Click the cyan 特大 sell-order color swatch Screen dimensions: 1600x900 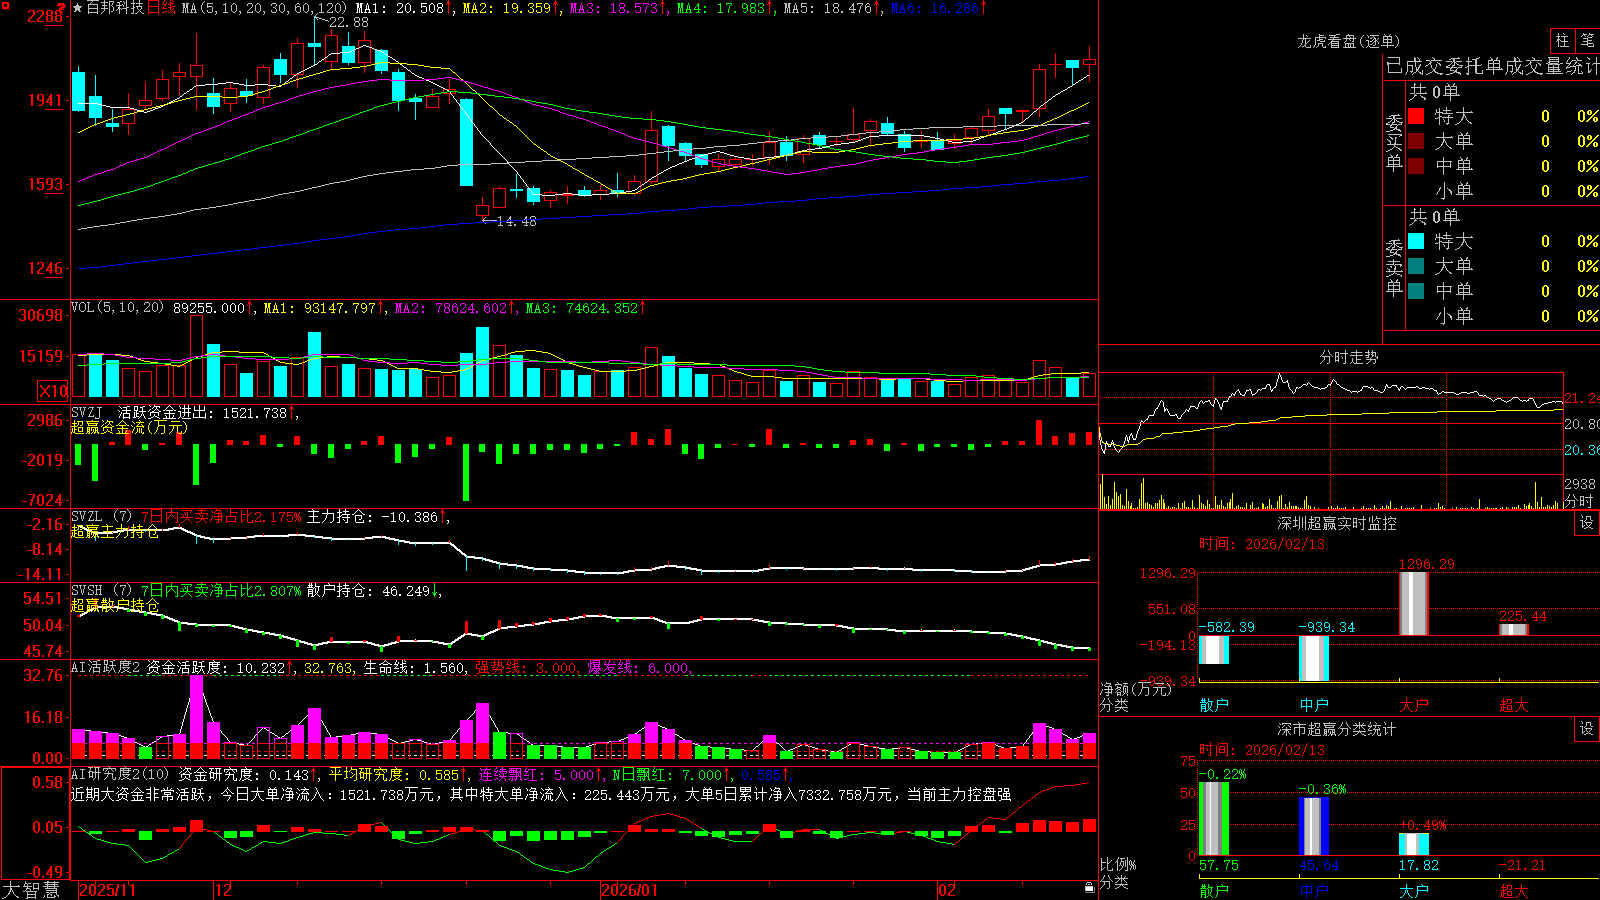[x=1416, y=241]
